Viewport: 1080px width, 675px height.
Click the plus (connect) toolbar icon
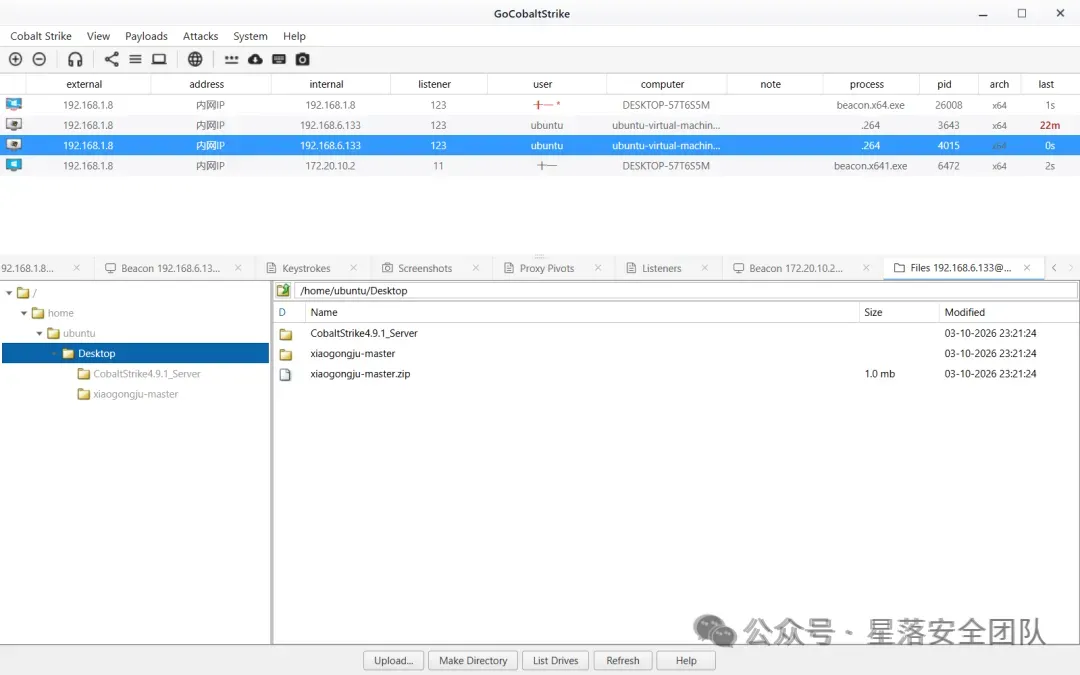[x=15, y=59]
